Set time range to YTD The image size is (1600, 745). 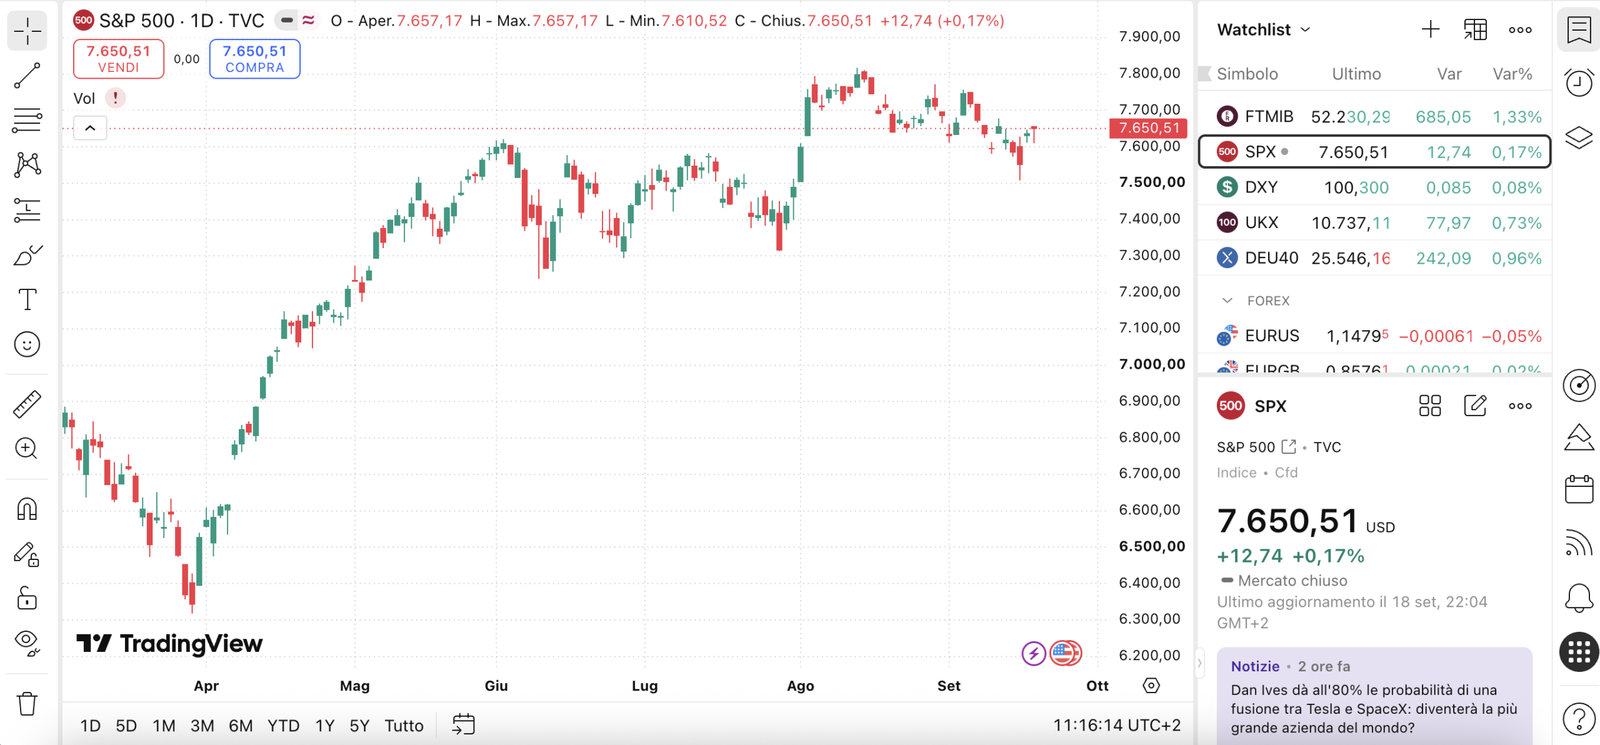[283, 726]
